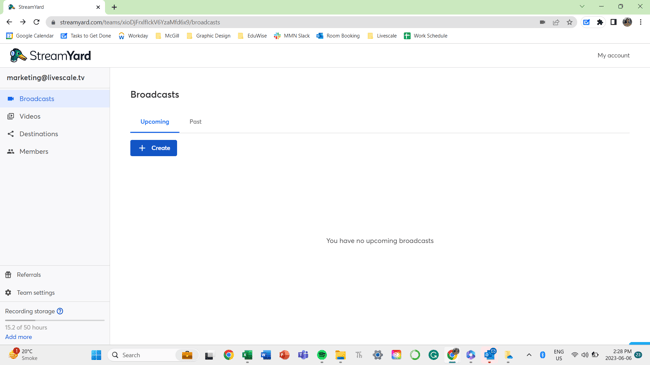
Task: Open the EduWise bookmark folder
Action: [252, 36]
